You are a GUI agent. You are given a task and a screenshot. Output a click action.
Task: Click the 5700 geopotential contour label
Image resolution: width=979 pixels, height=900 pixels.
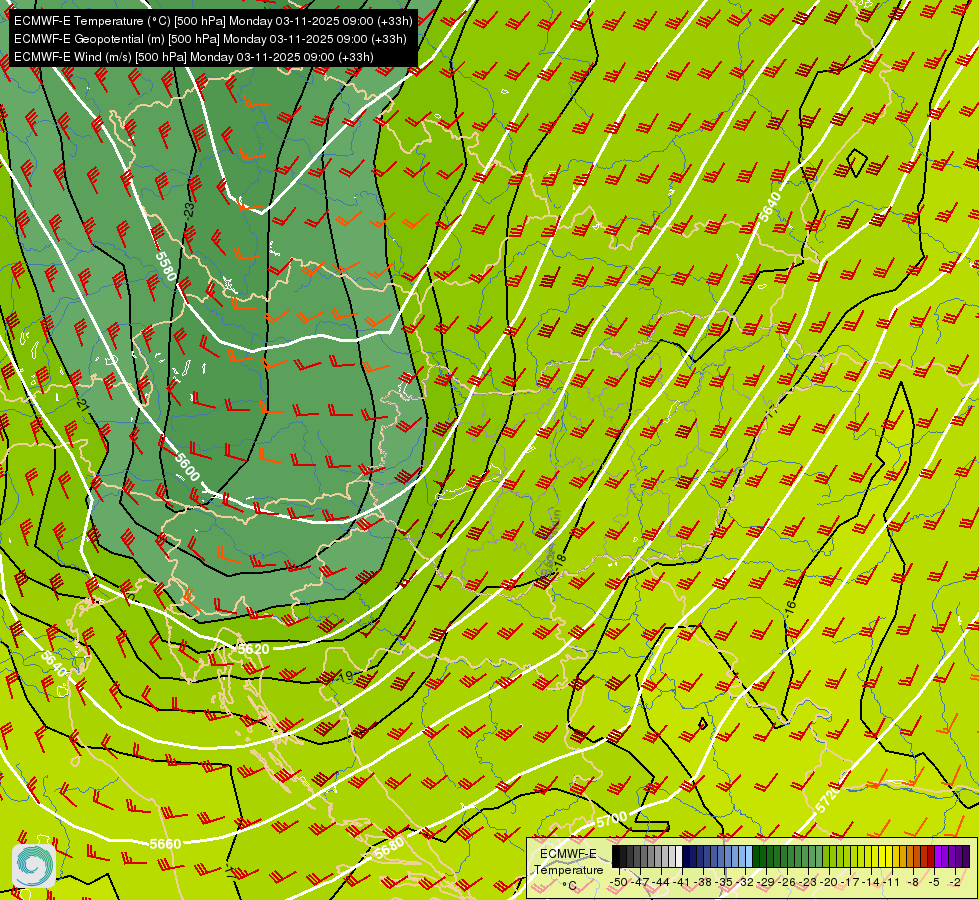coord(612,819)
